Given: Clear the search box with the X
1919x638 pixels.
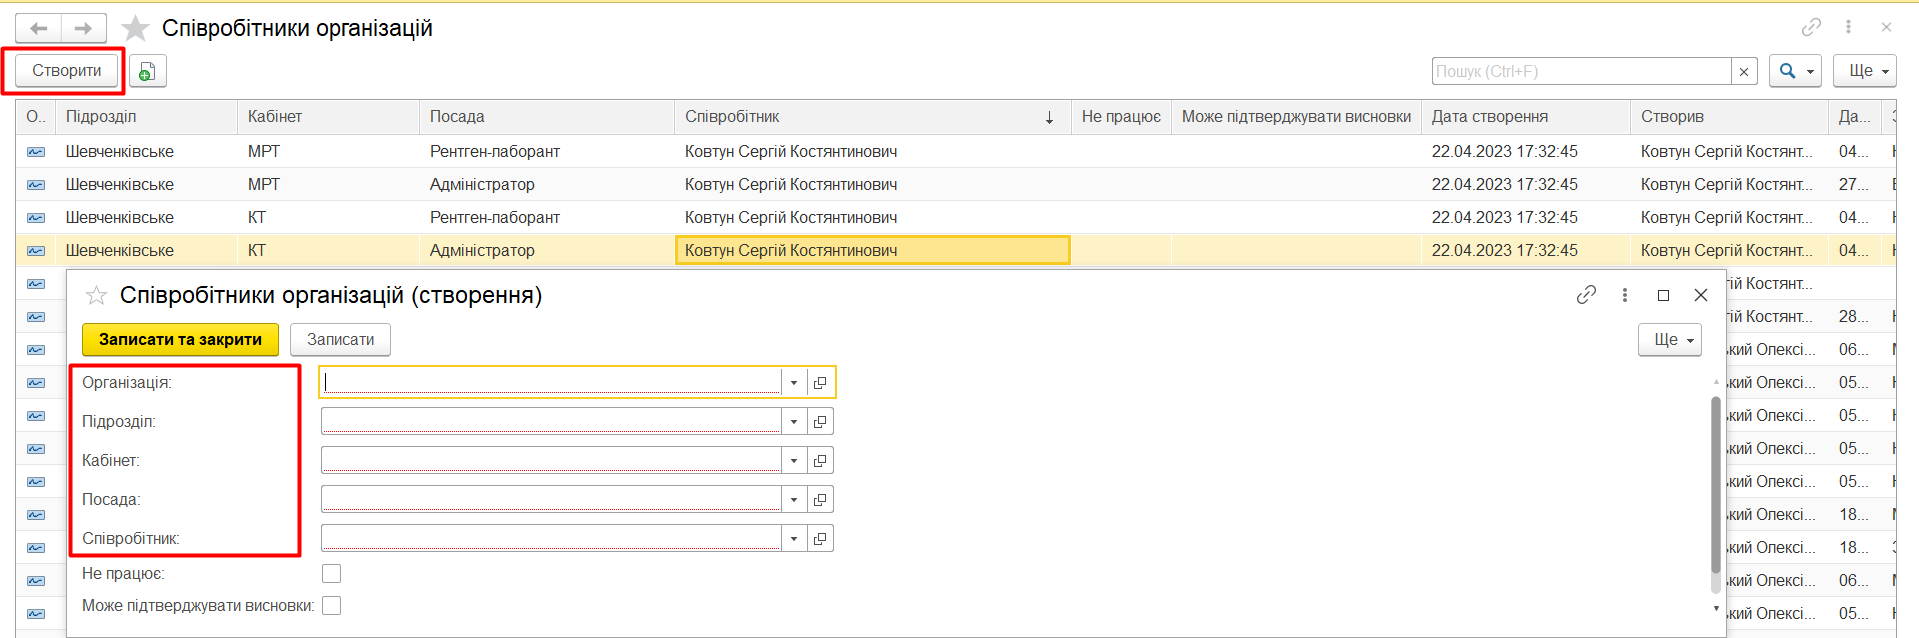Looking at the screenshot, I should (1744, 71).
